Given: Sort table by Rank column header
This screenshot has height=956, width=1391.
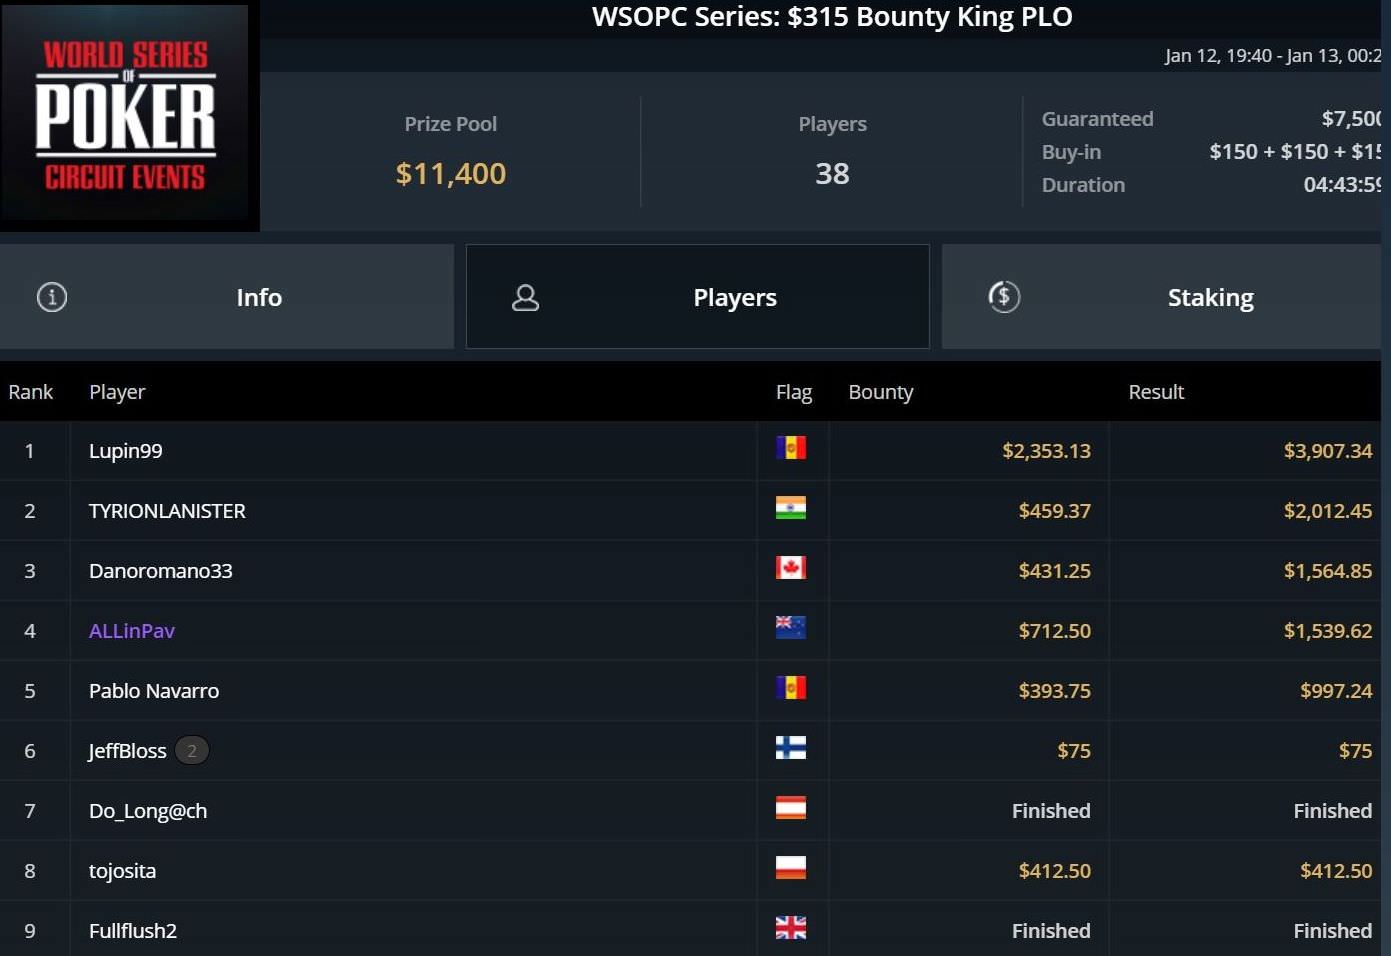Looking at the screenshot, I should click(31, 392).
